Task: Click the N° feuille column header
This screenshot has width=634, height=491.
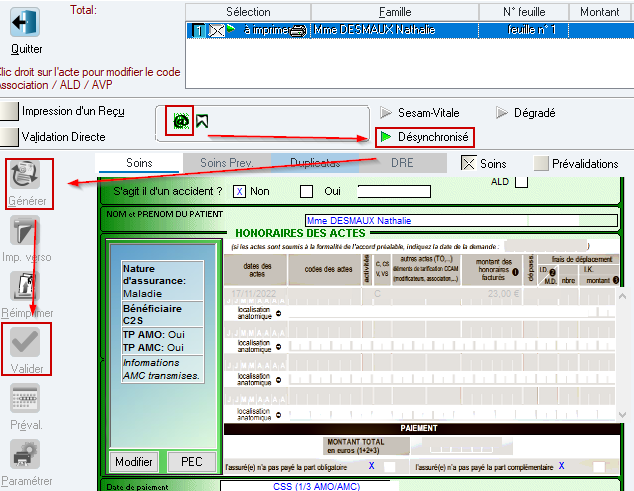Action: (x=524, y=12)
